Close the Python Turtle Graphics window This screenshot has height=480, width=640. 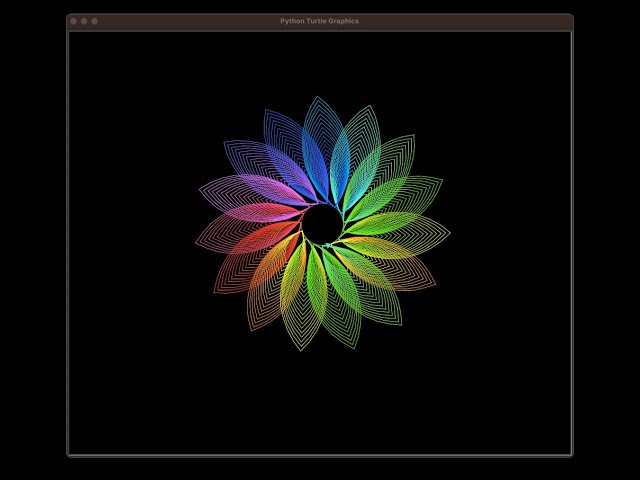[x=73, y=21]
